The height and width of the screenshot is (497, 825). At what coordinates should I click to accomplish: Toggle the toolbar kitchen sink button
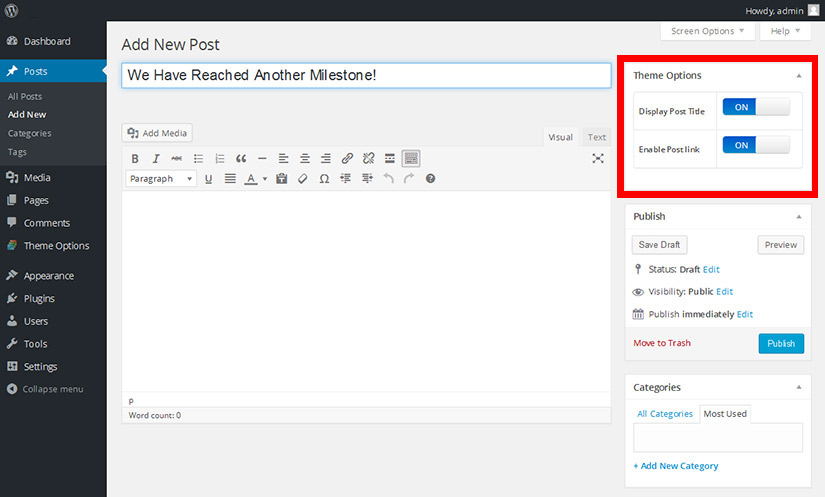click(x=411, y=158)
